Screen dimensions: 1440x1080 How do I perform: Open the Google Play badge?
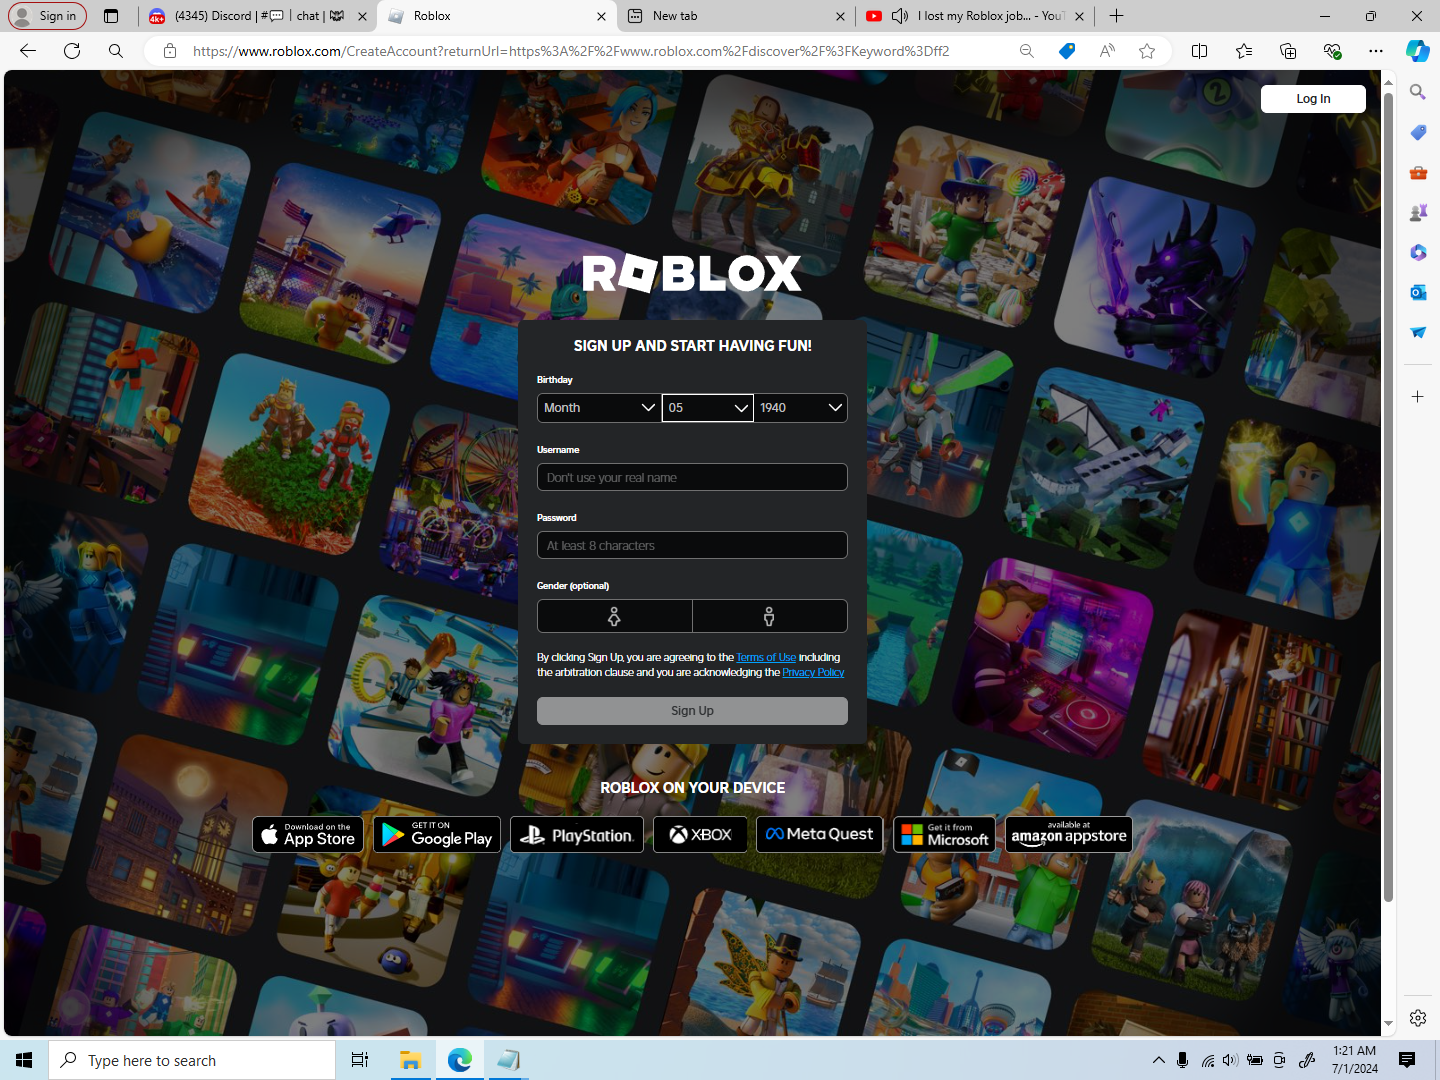tap(437, 834)
